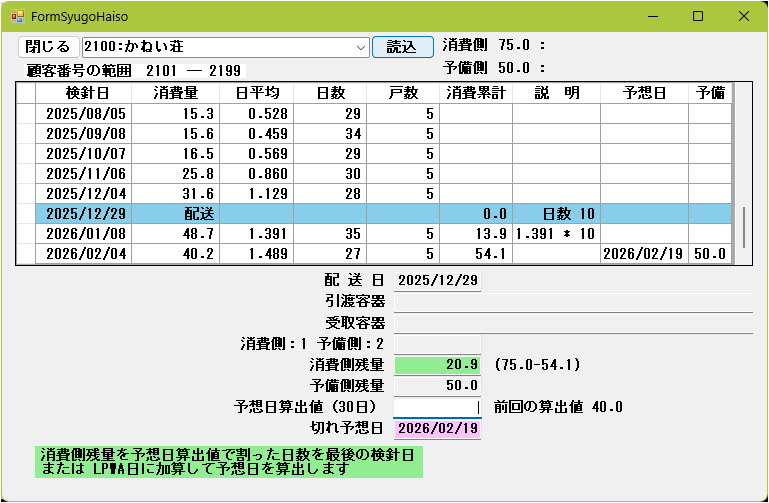Click the pink 切れ予想日 field
This screenshot has height=503, width=769.
click(x=438, y=429)
